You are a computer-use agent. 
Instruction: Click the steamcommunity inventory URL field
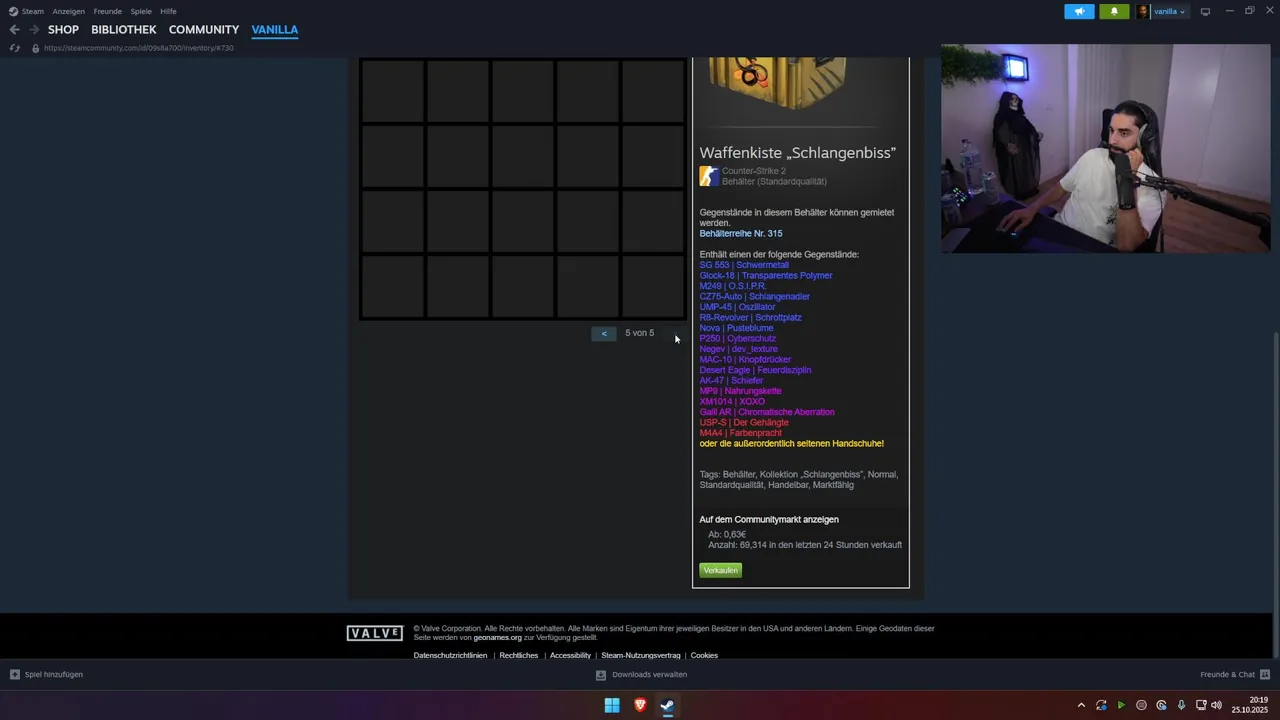(139, 48)
